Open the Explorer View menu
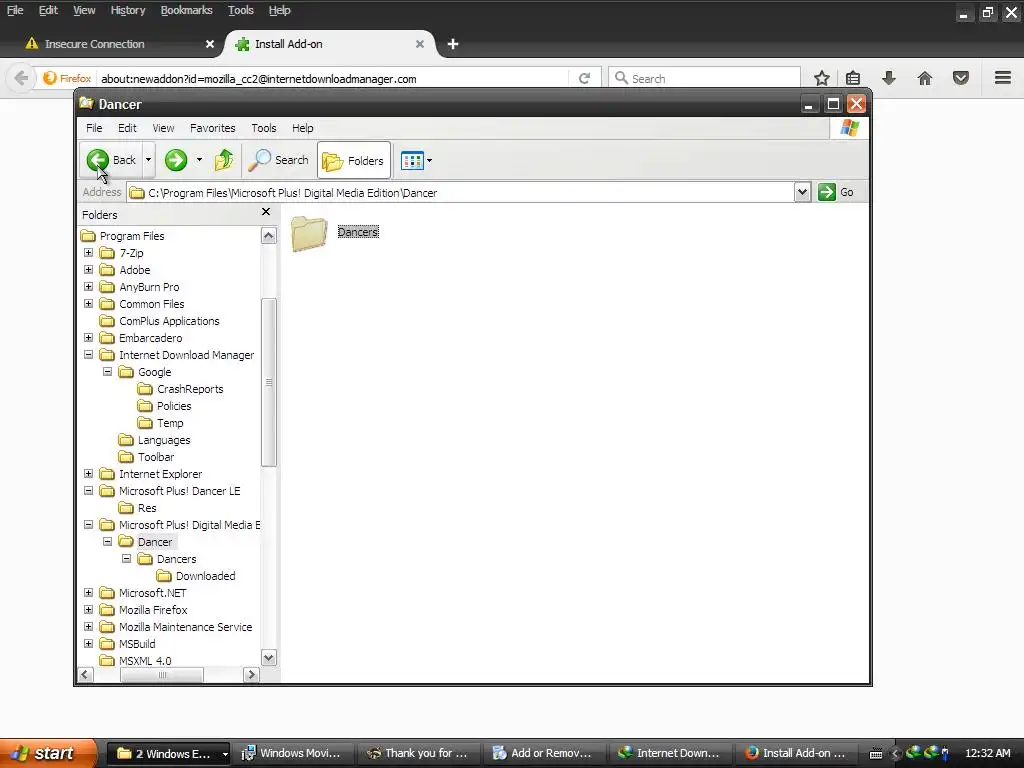Image resolution: width=1024 pixels, height=768 pixels. click(x=163, y=128)
